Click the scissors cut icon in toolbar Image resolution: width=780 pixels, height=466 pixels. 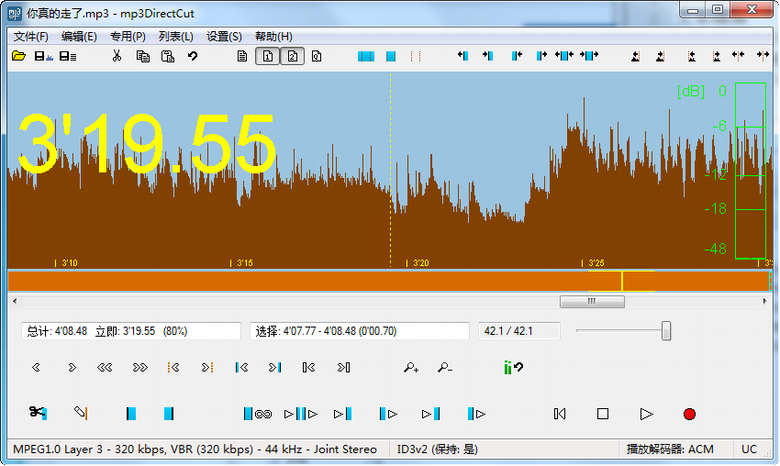click(x=117, y=56)
